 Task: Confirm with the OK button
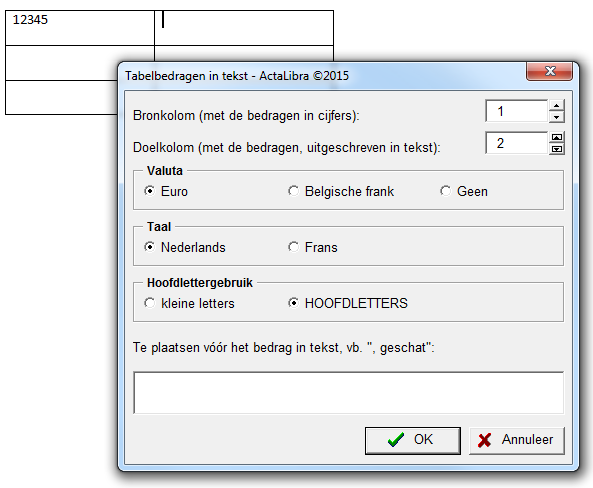413,441
